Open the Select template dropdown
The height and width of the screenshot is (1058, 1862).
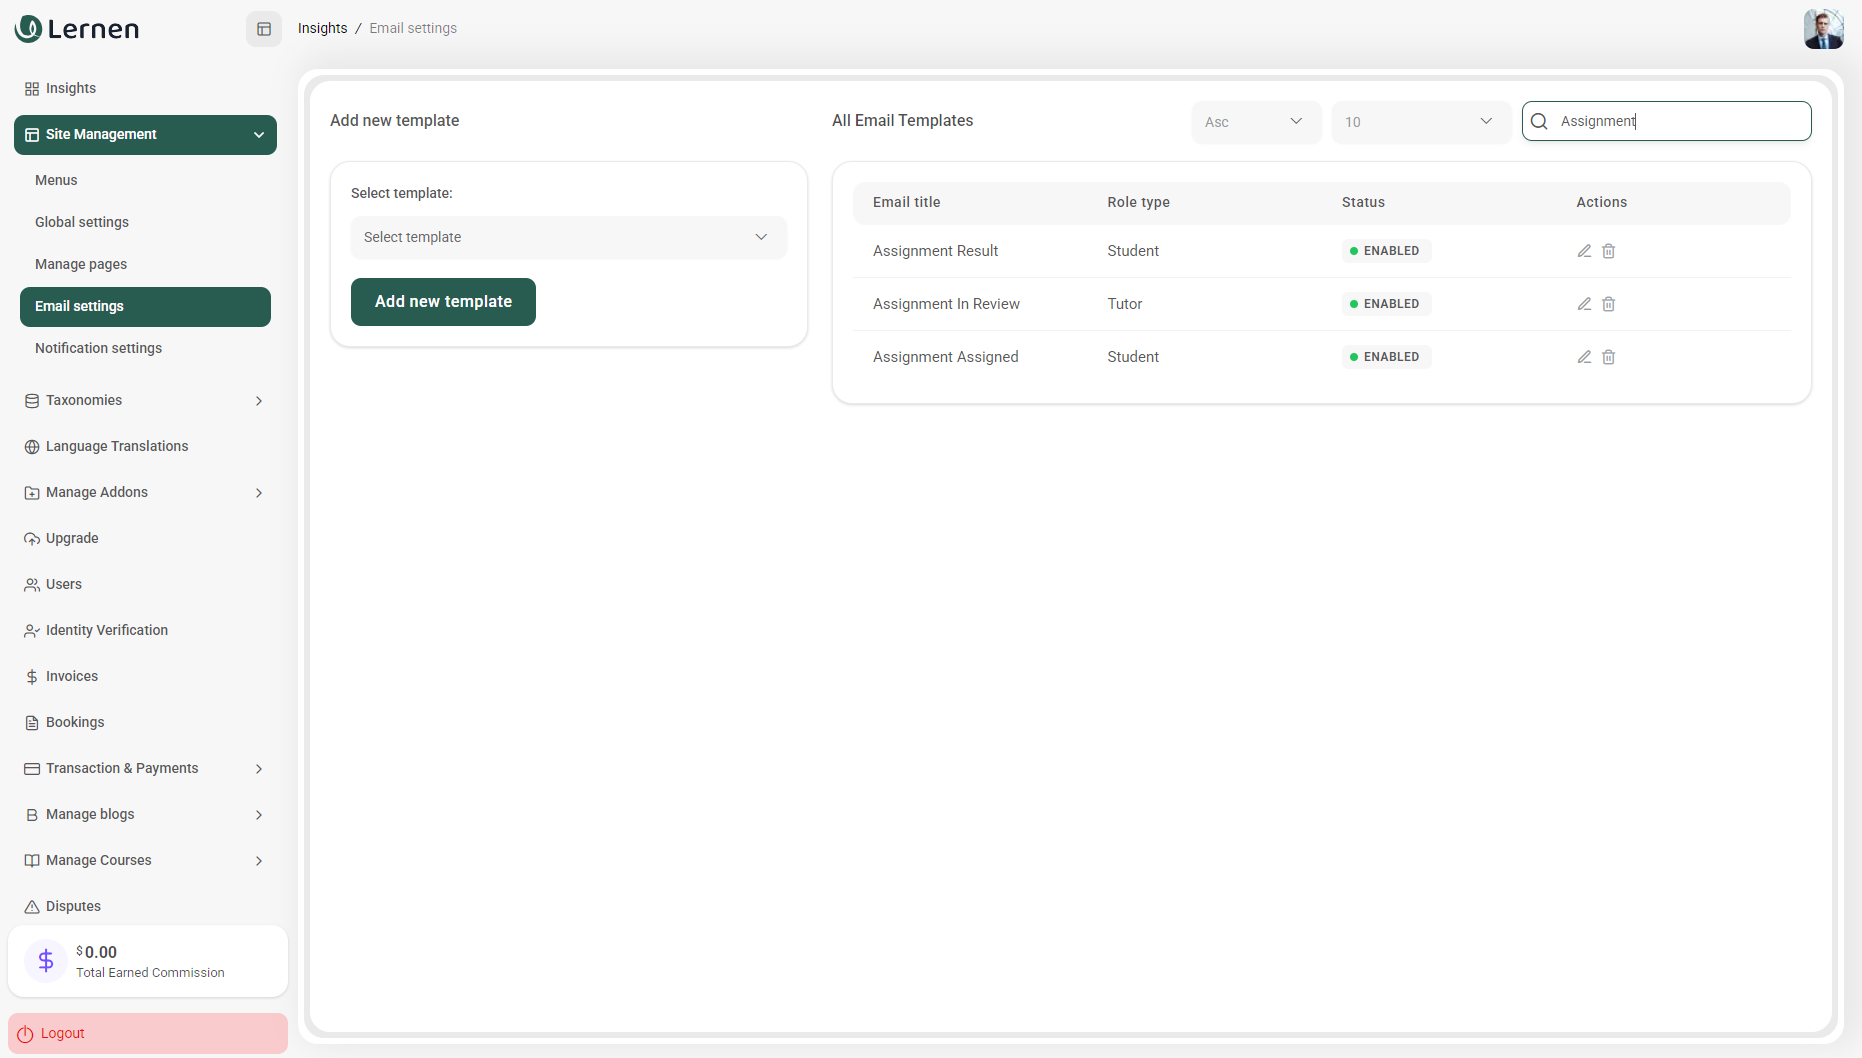pyautogui.click(x=568, y=238)
